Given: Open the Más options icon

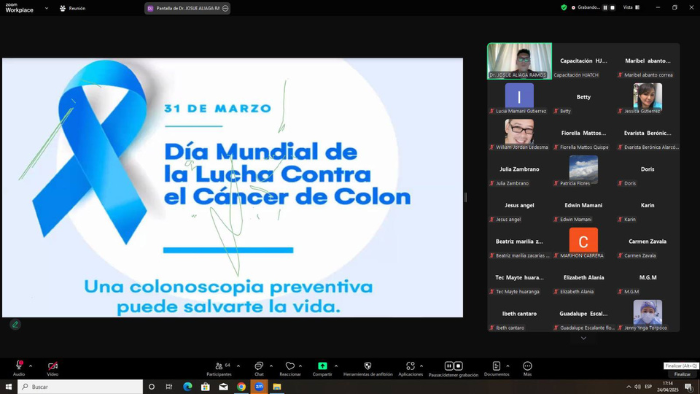Looking at the screenshot, I should [x=527, y=366].
